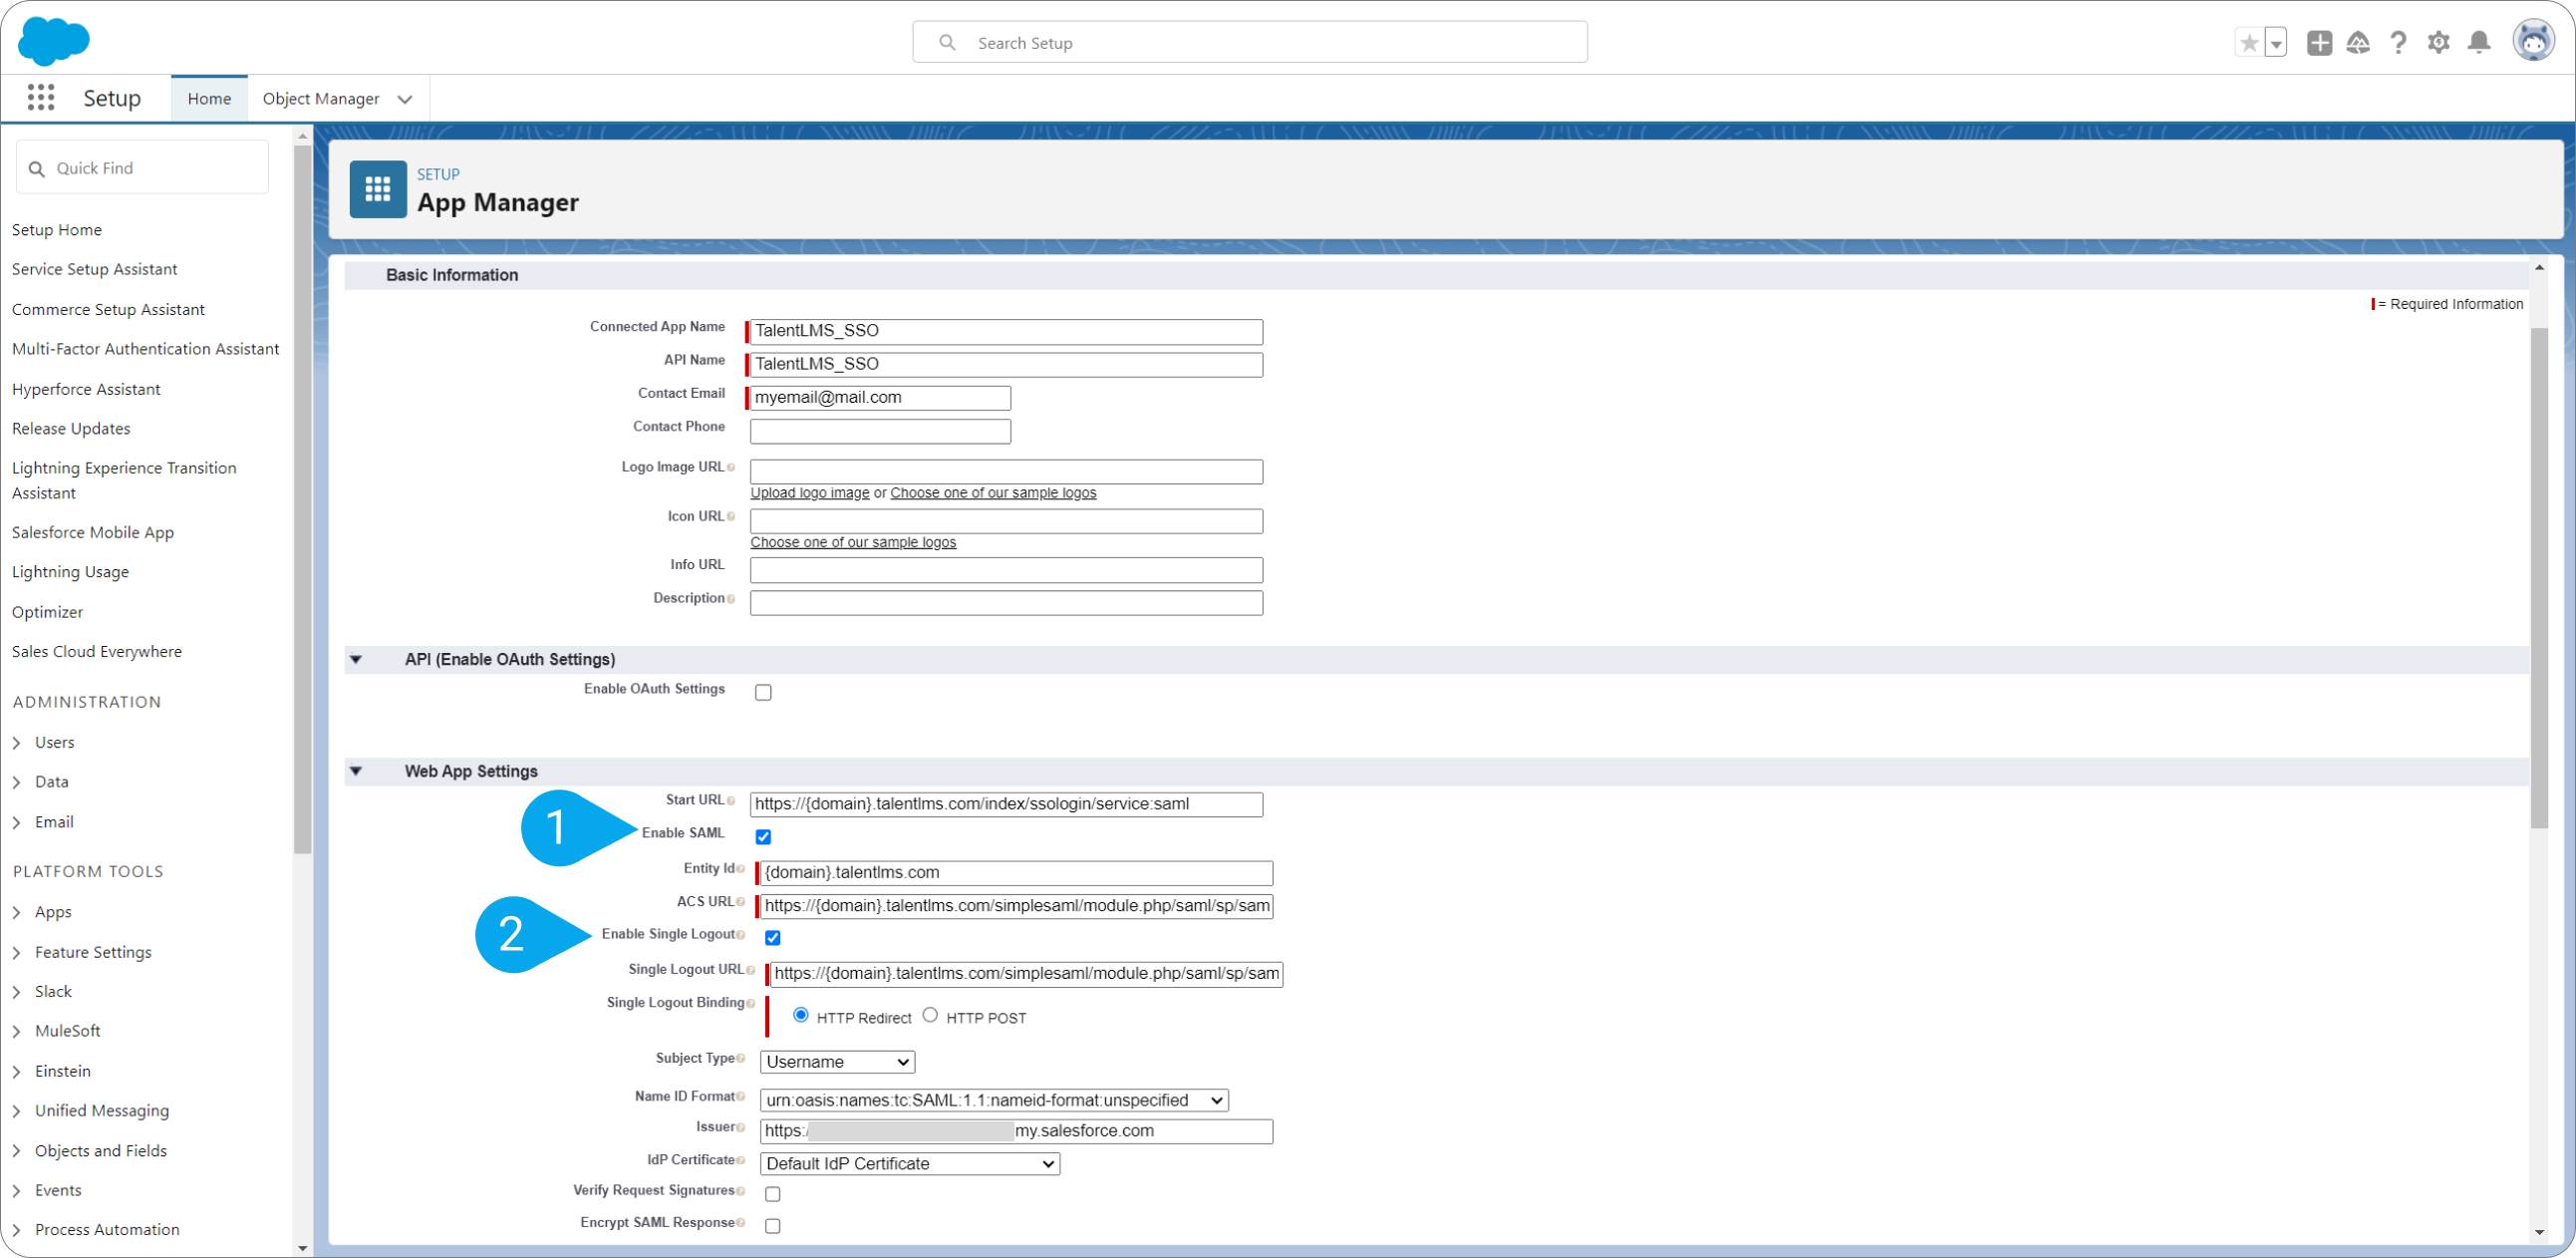Select the HTTP POST radio button
The height and width of the screenshot is (1258, 2576).
931,1015
